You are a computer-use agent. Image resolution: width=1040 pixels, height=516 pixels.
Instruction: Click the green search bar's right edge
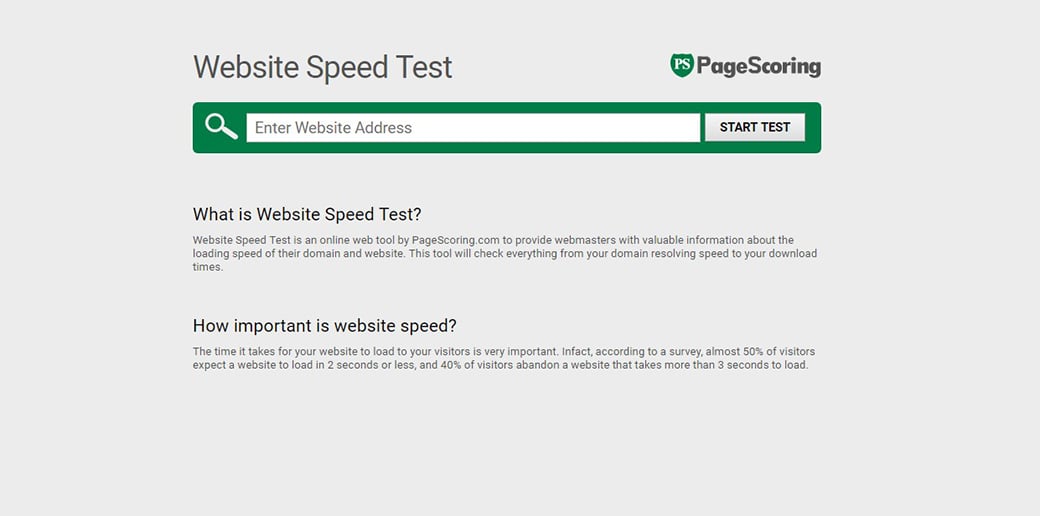pyautogui.click(x=814, y=128)
